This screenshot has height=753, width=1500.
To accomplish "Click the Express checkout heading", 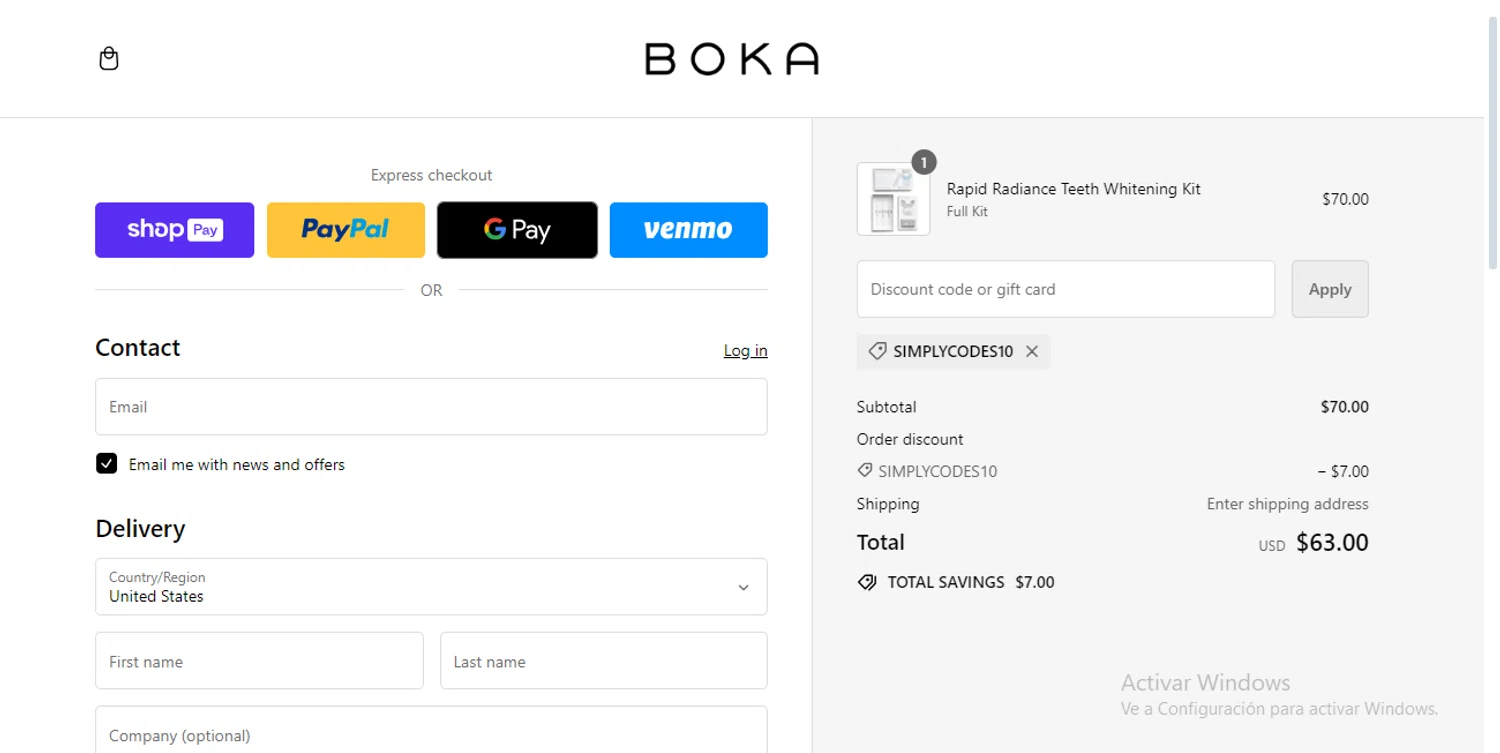I will 431,175.
